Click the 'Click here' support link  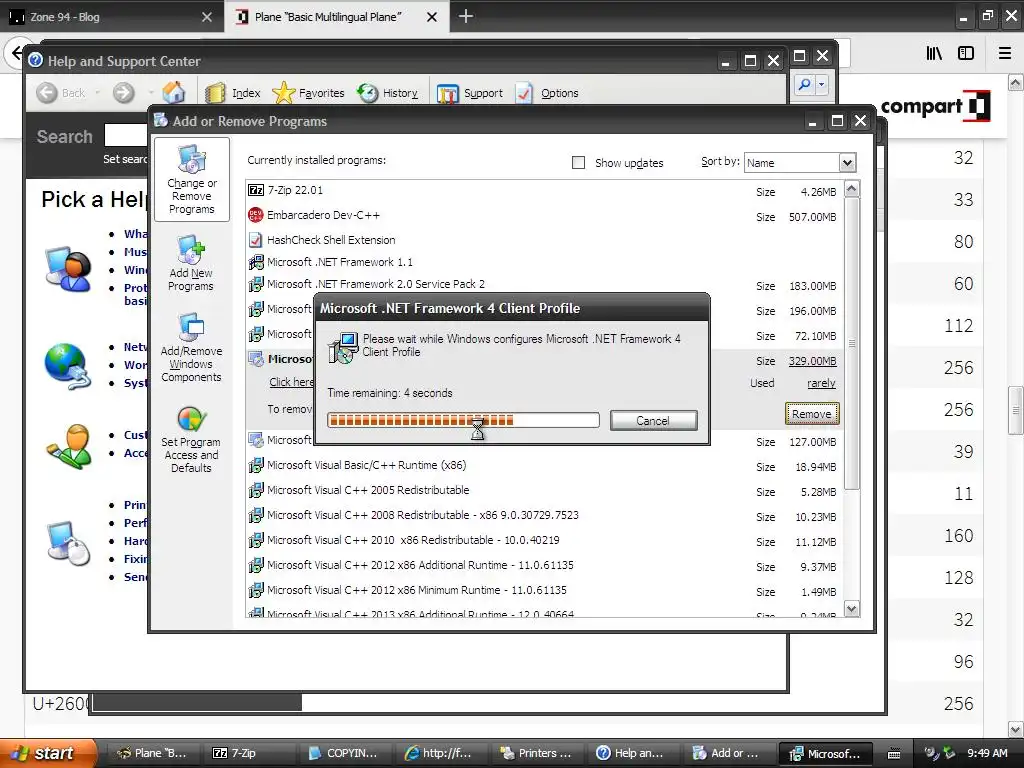click(291, 382)
